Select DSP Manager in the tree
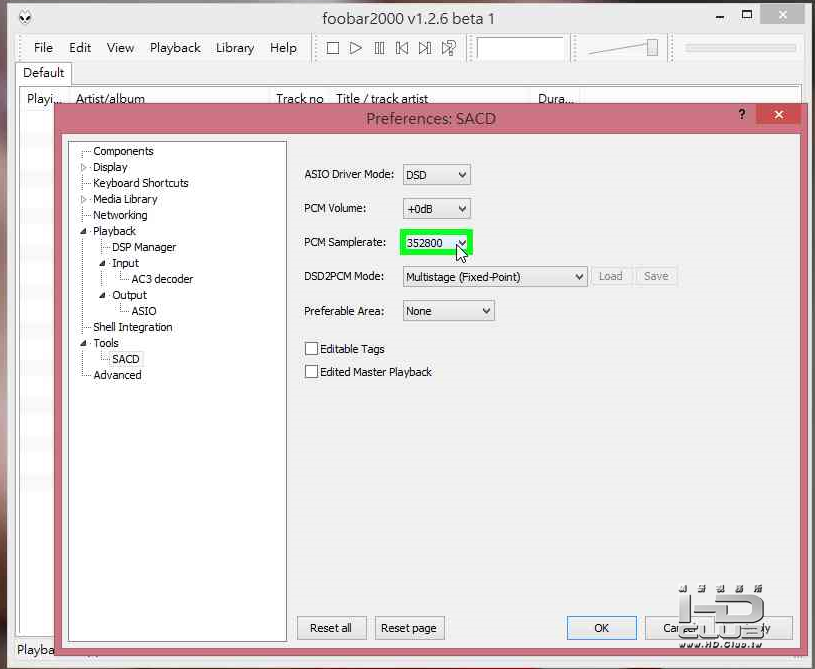 pyautogui.click(x=144, y=247)
